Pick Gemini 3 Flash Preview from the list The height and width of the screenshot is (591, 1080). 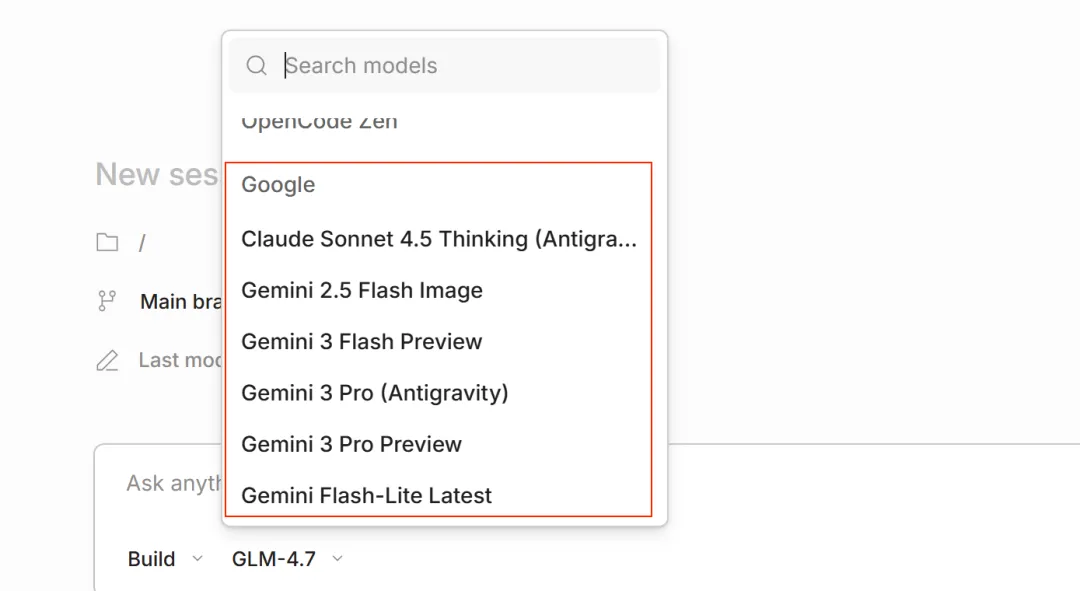[x=362, y=342]
